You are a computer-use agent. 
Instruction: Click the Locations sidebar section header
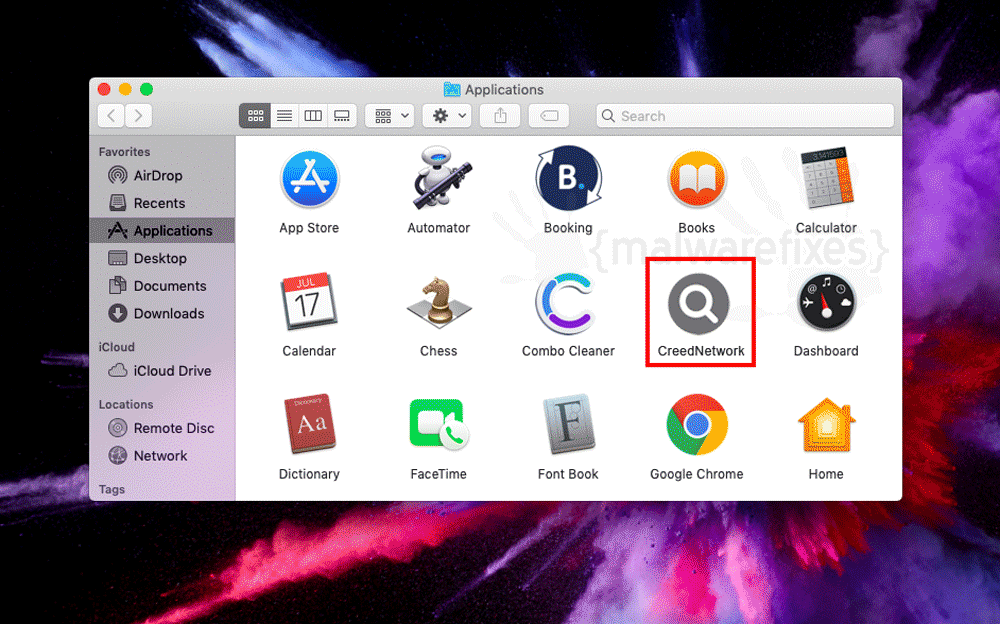pos(126,405)
